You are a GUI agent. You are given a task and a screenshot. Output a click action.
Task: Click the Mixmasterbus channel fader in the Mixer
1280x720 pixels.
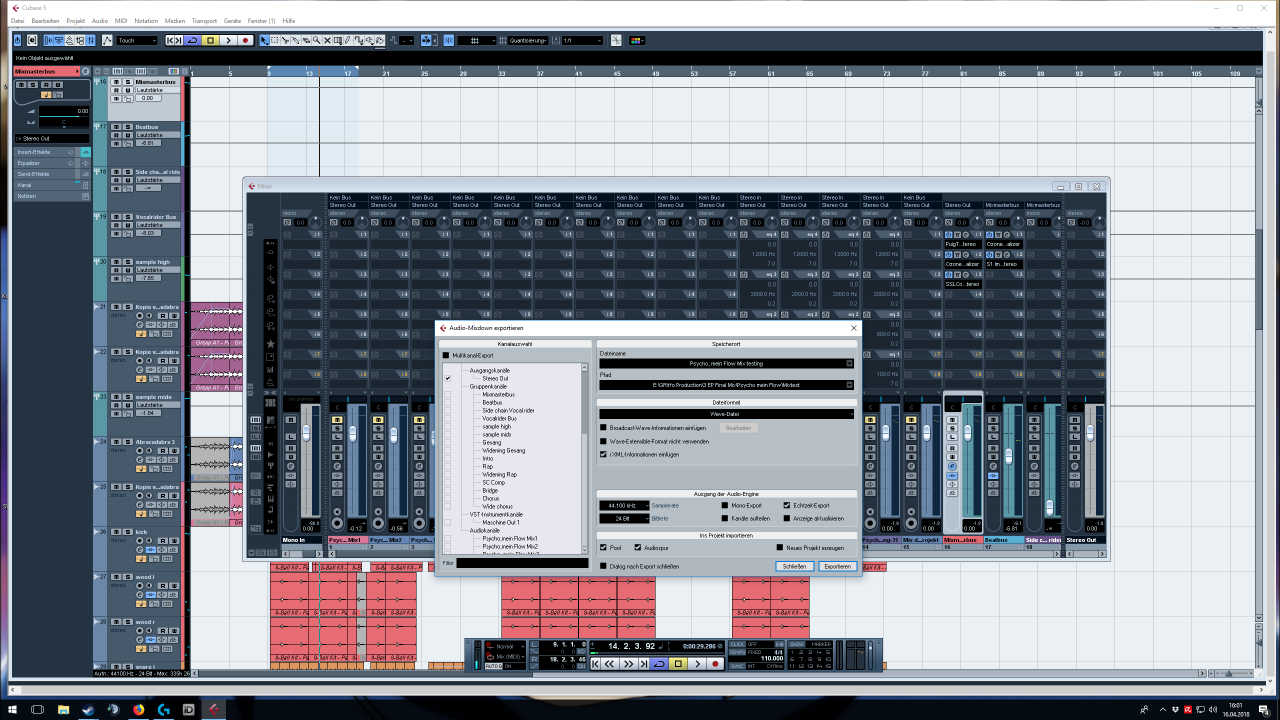tap(968, 433)
